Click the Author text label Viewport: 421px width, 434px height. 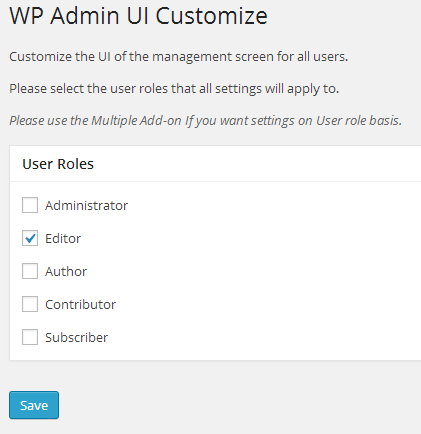click(66, 271)
